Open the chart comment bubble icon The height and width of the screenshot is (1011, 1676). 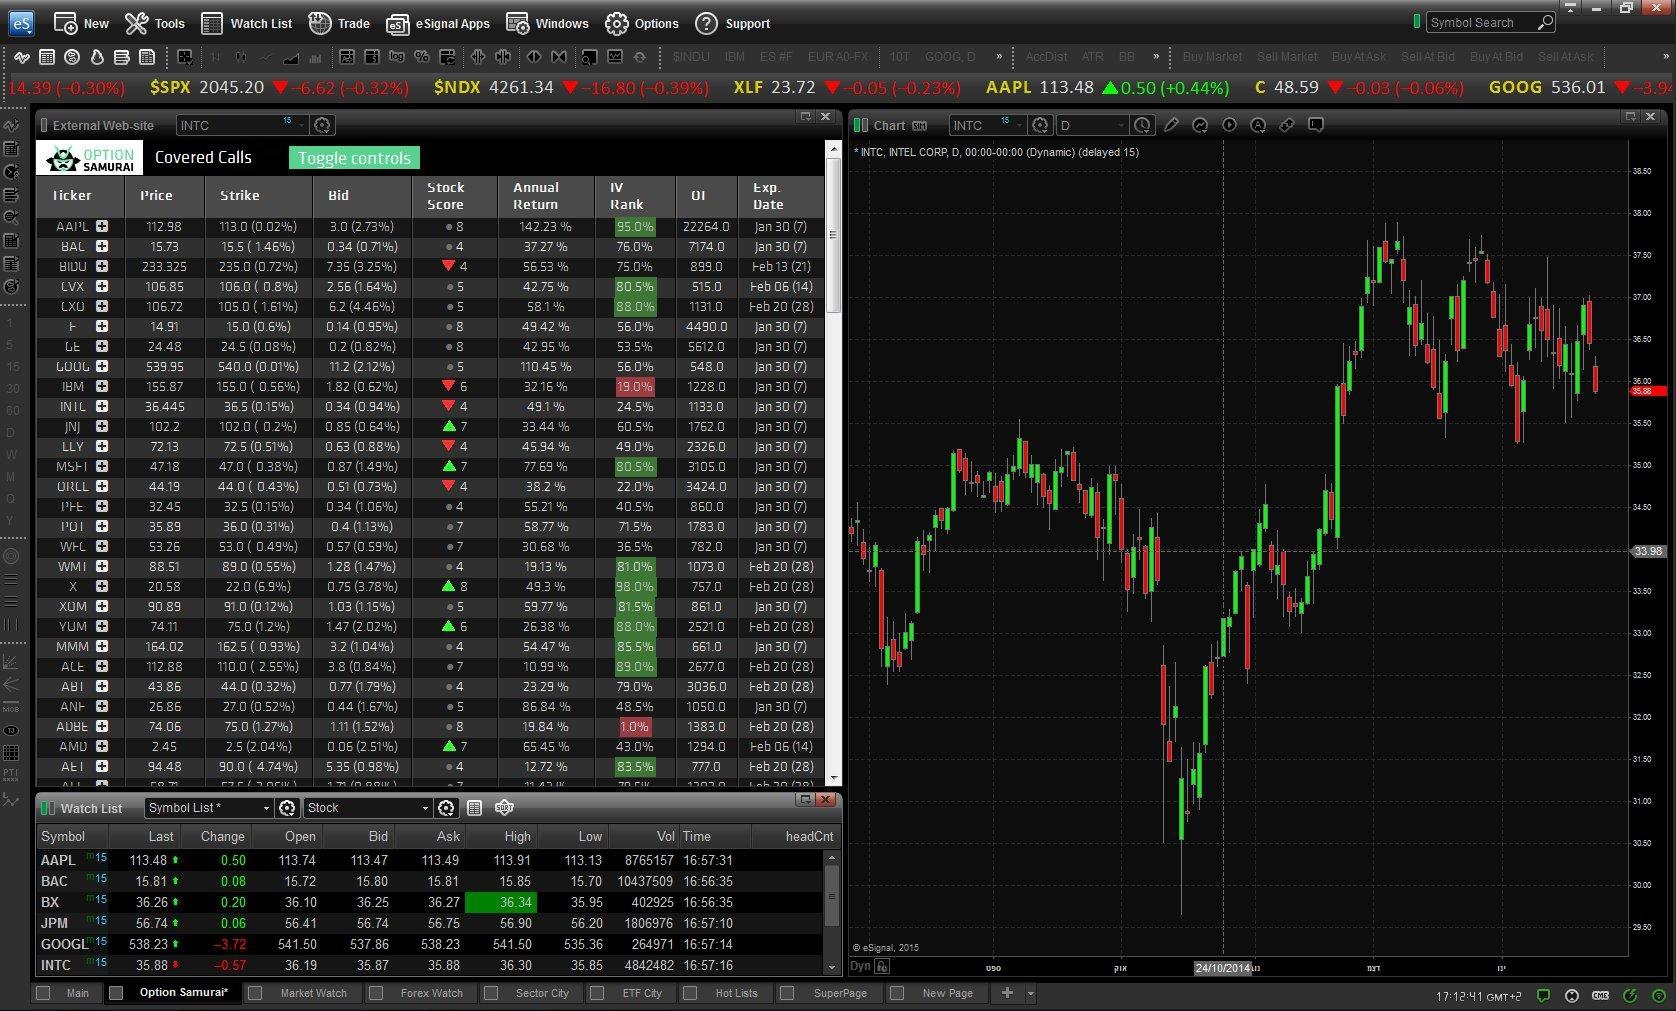(1316, 125)
